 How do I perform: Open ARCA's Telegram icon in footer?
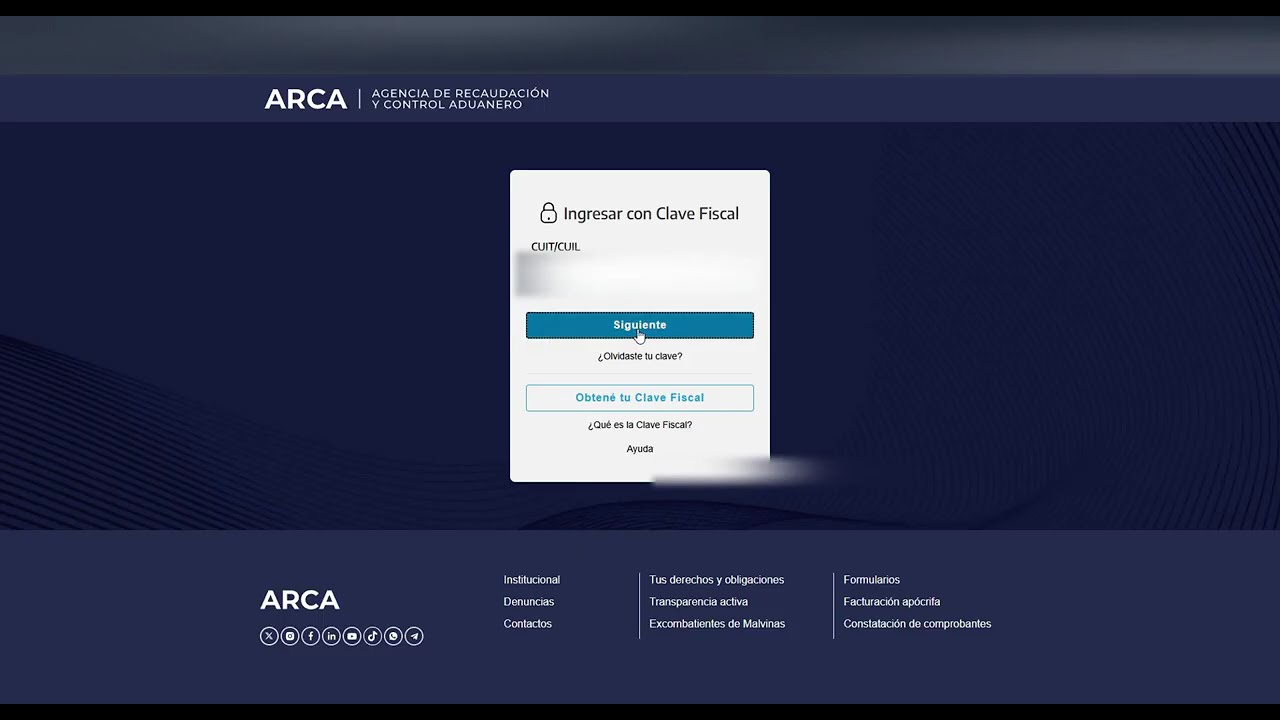click(414, 636)
